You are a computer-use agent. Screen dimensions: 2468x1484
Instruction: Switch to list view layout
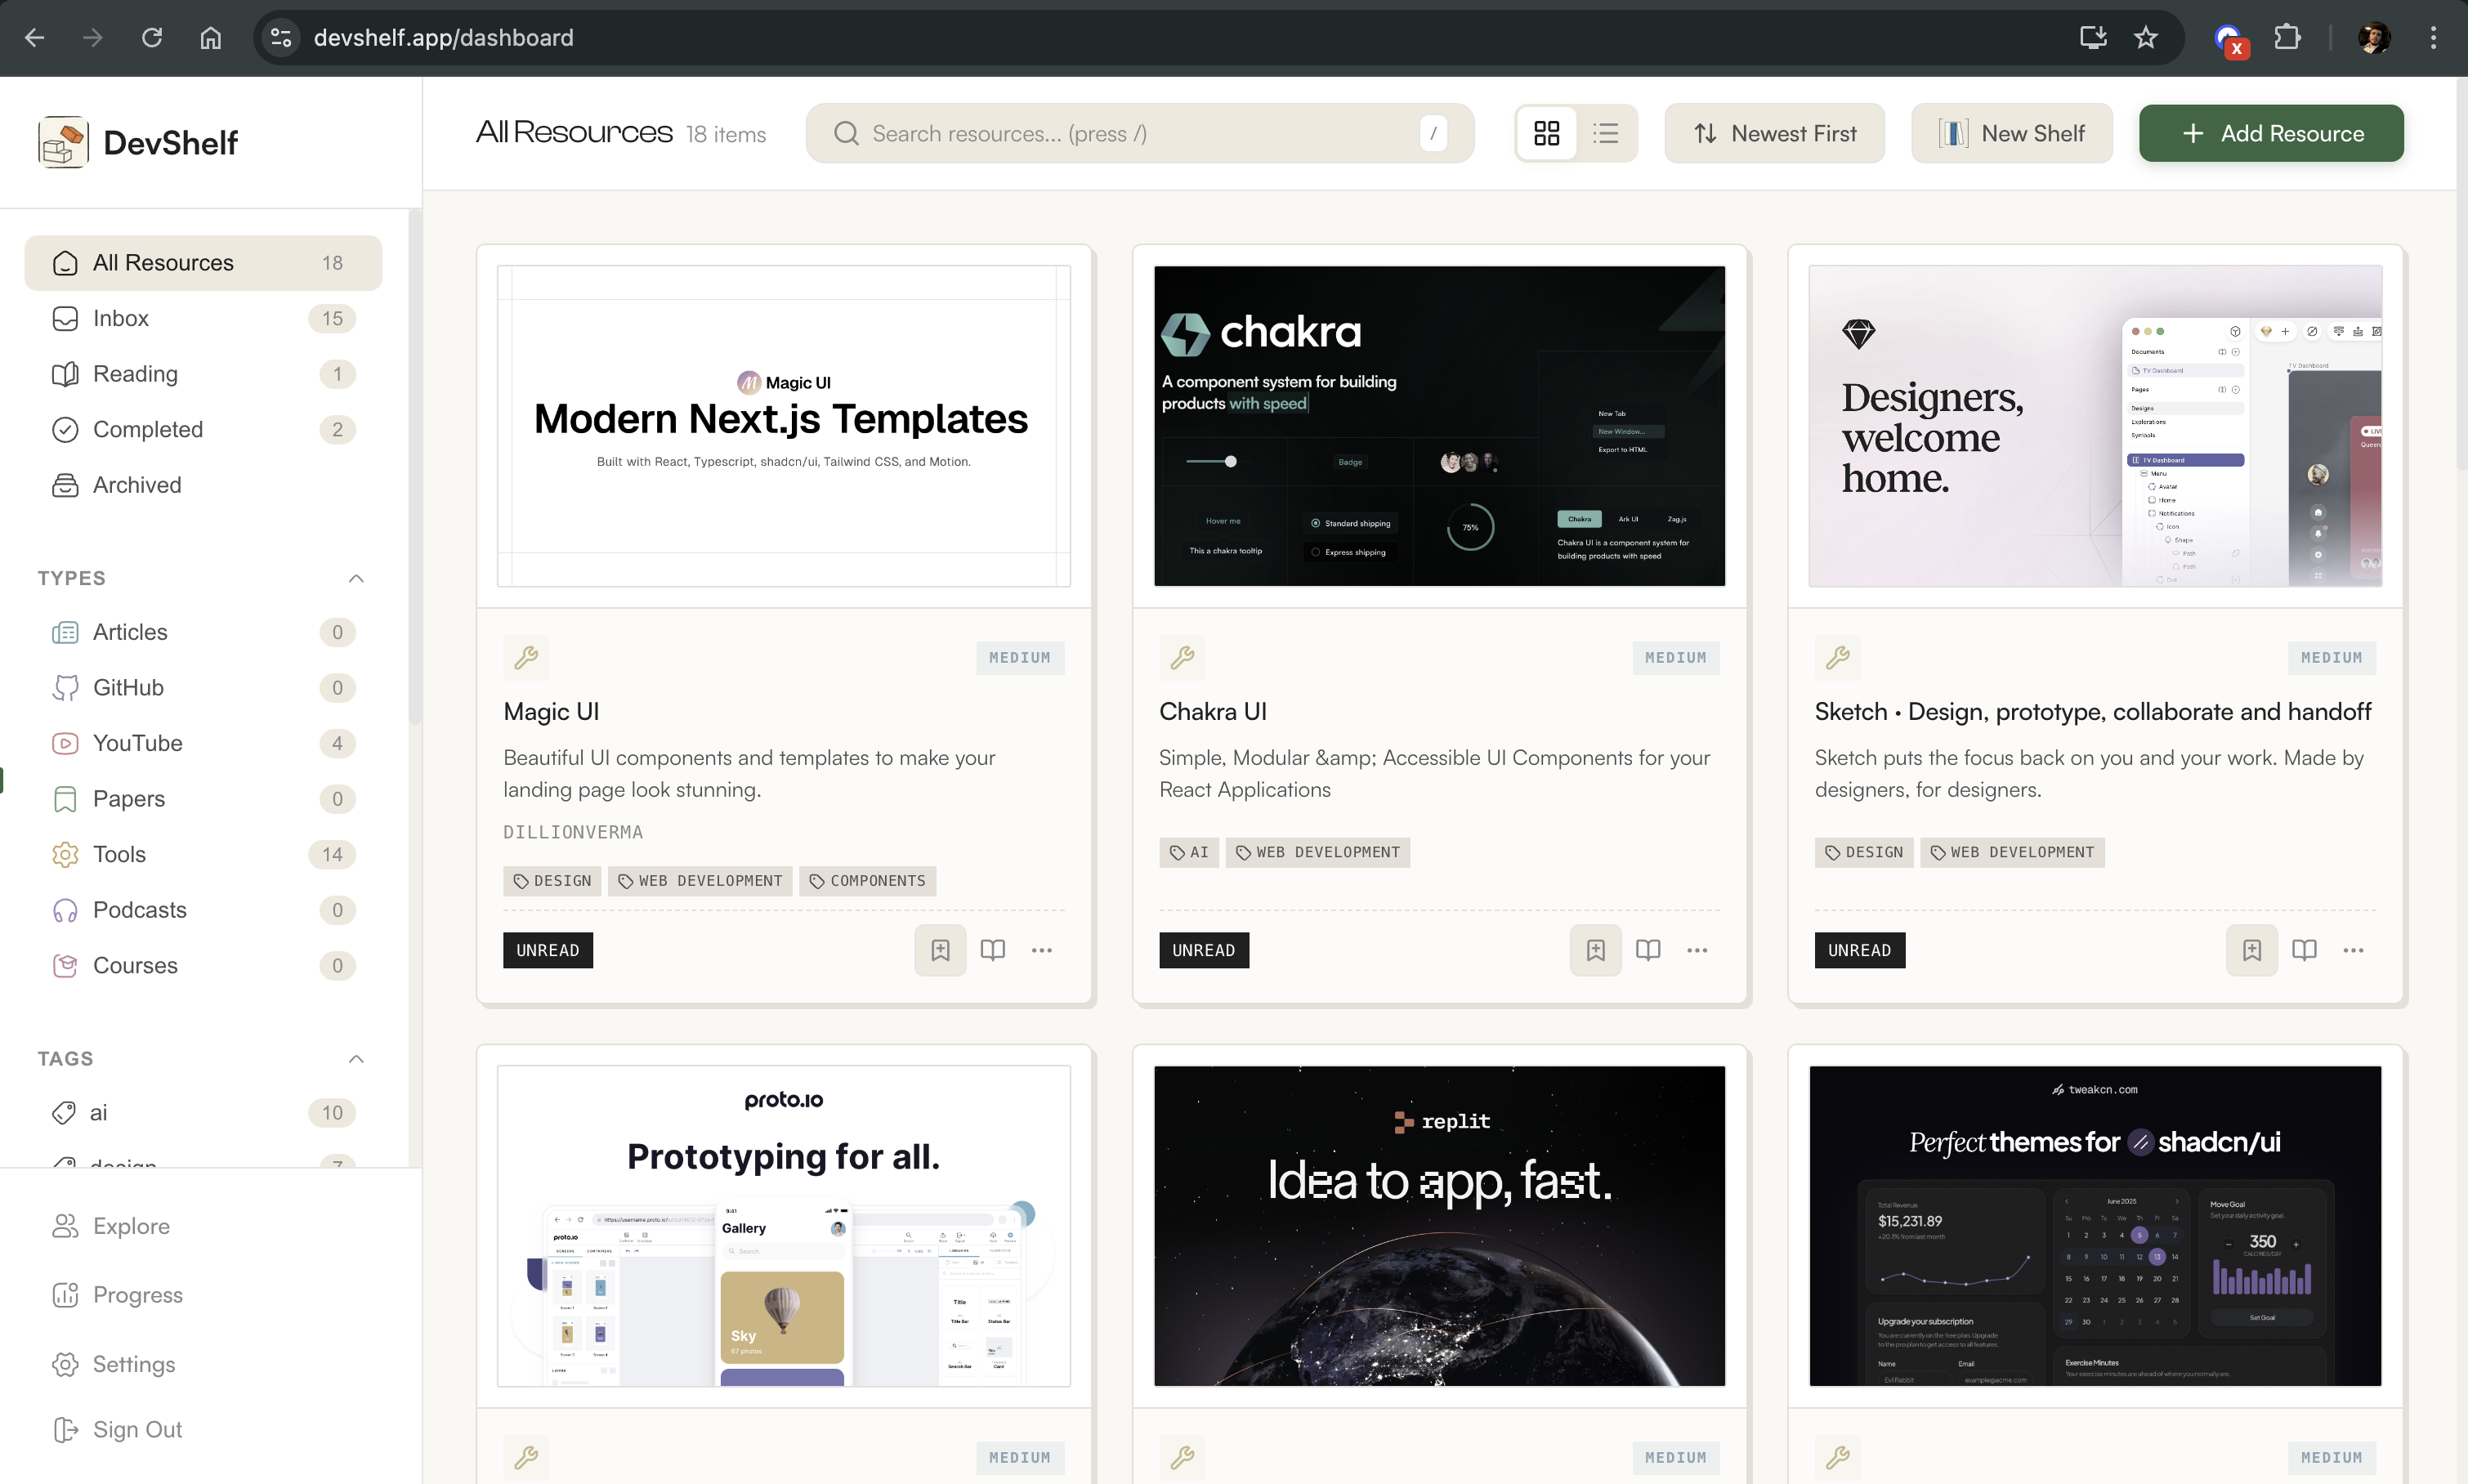1606,133
